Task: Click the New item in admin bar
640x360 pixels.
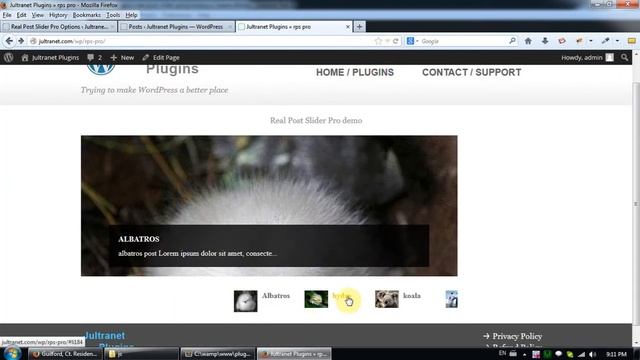Action: (122, 58)
